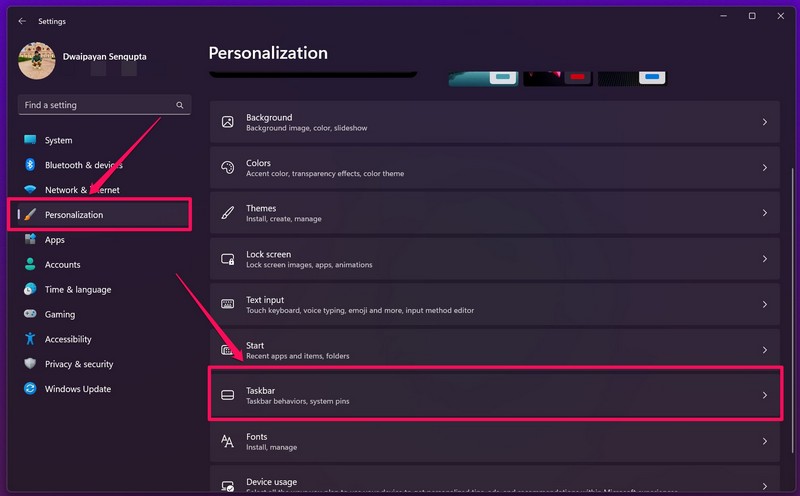
Task: Click the Gaming controller icon
Action: point(30,314)
